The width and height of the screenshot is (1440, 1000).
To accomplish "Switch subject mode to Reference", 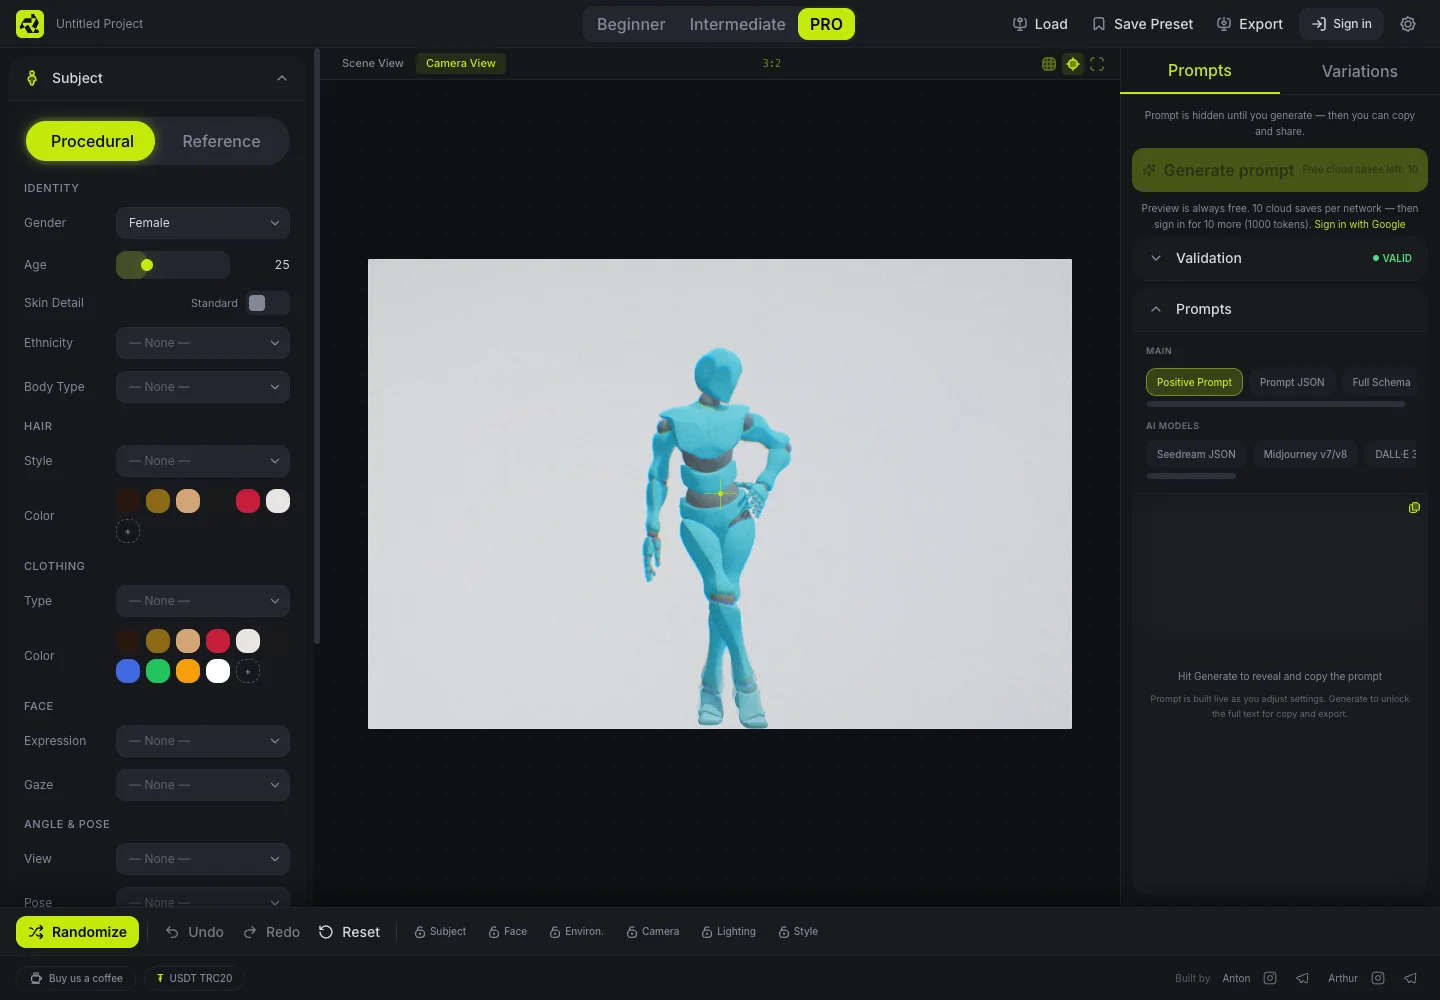I will (x=221, y=141).
